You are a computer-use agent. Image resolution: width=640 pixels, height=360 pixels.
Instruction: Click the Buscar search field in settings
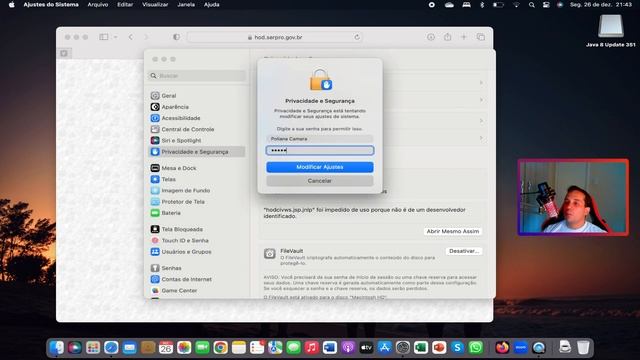tap(197, 76)
